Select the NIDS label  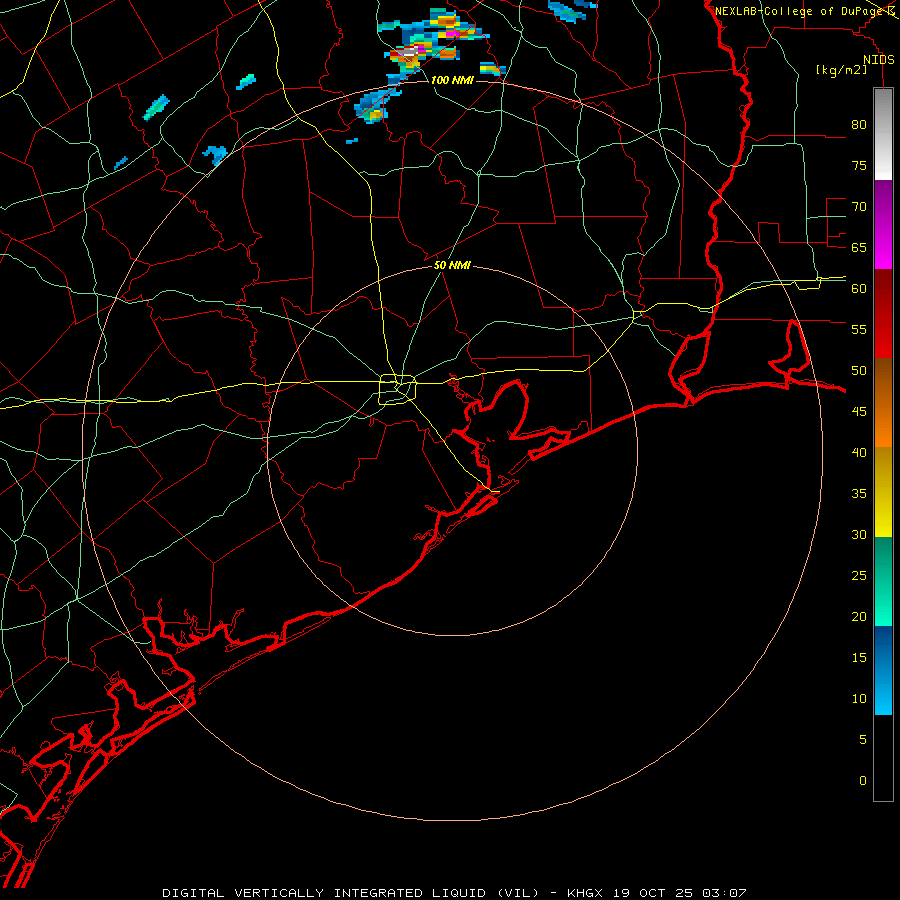[878, 60]
